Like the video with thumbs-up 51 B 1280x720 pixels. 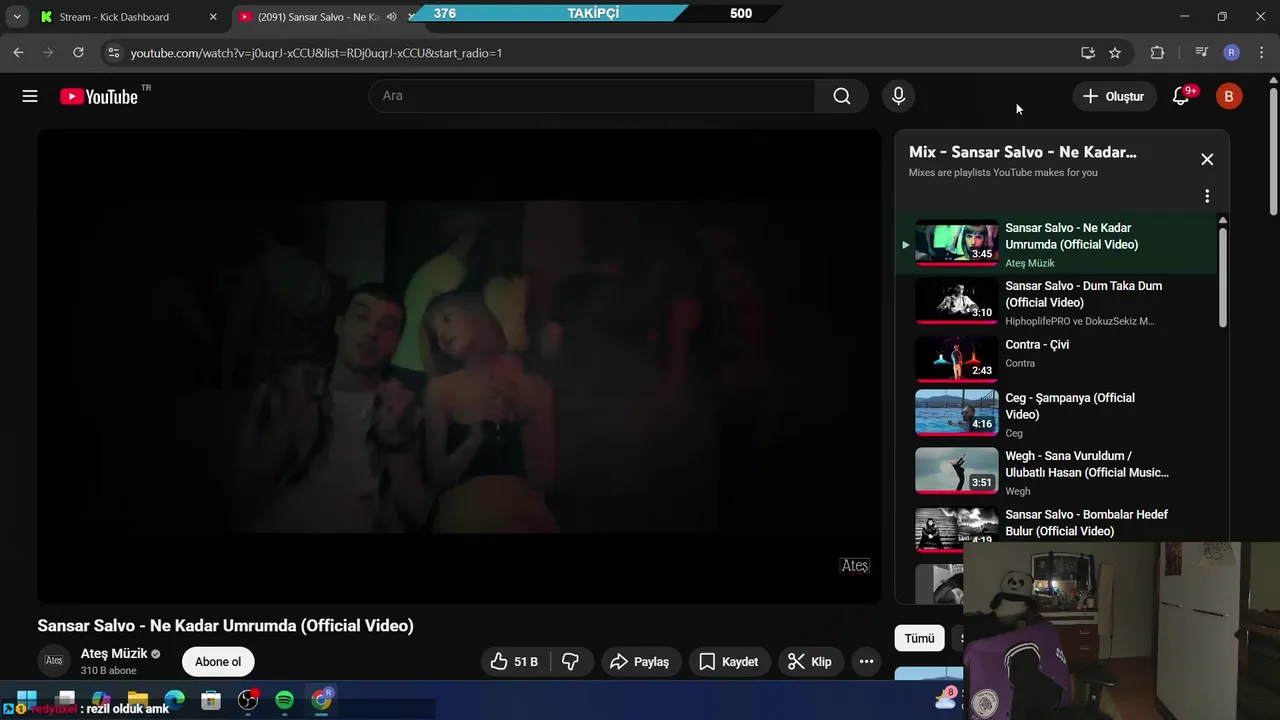coord(514,662)
